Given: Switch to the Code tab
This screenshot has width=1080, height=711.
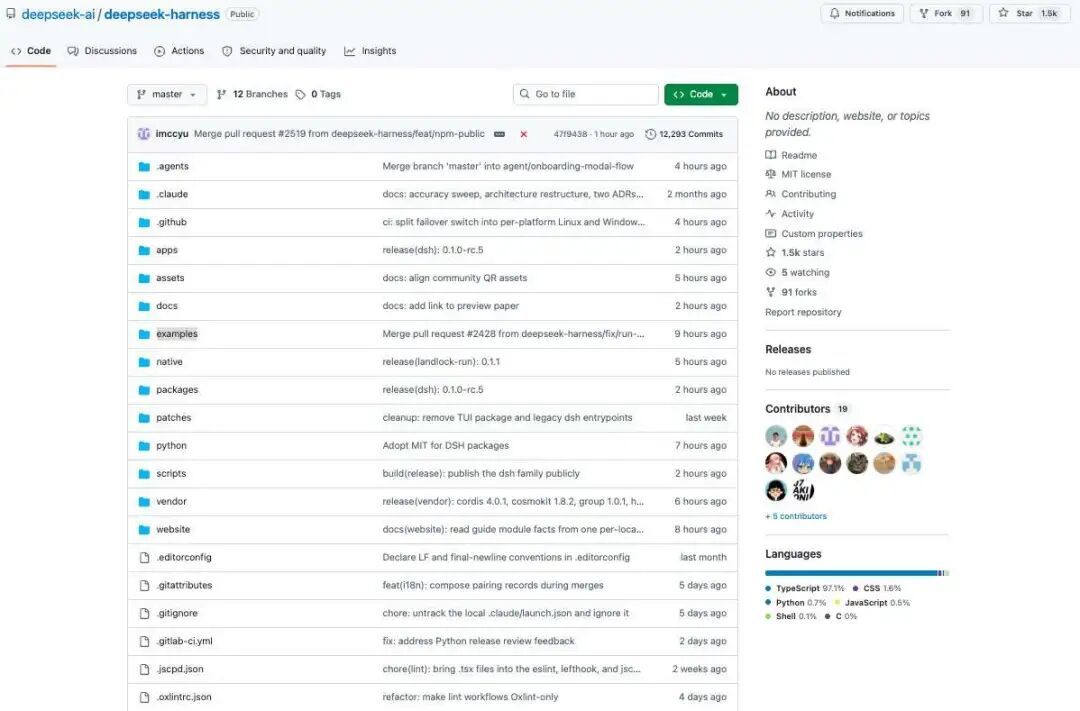Looking at the screenshot, I should click(31, 51).
